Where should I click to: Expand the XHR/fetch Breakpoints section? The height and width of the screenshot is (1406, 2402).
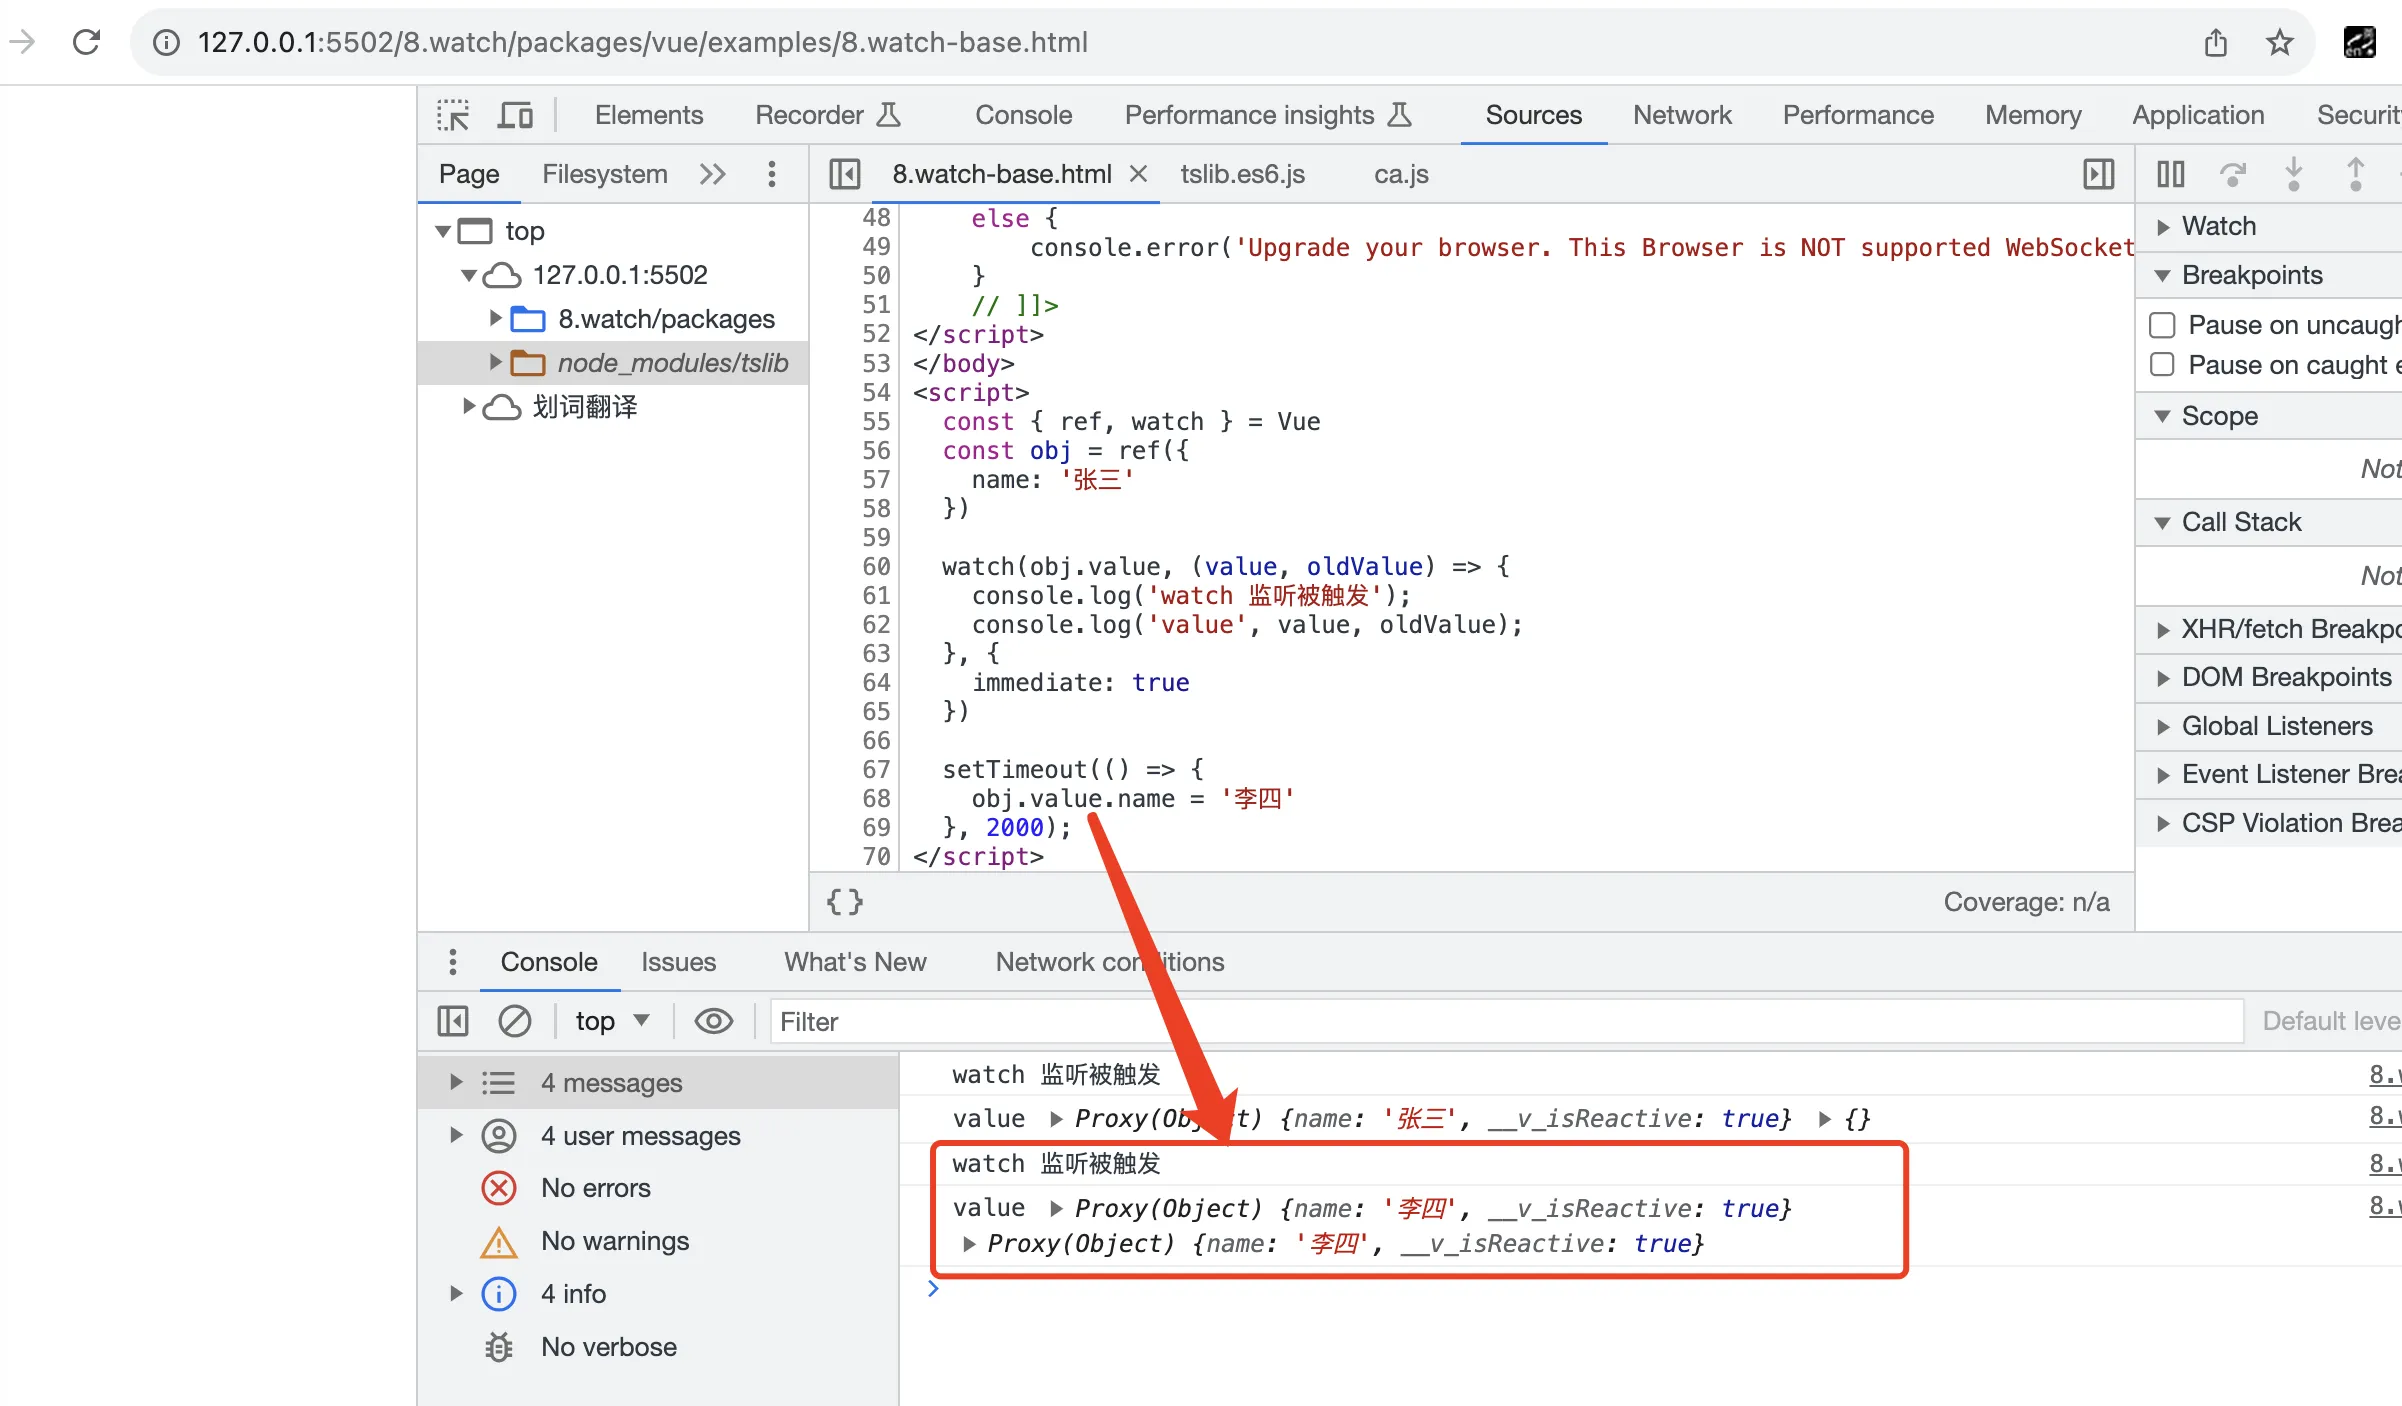click(x=2163, y=630)
